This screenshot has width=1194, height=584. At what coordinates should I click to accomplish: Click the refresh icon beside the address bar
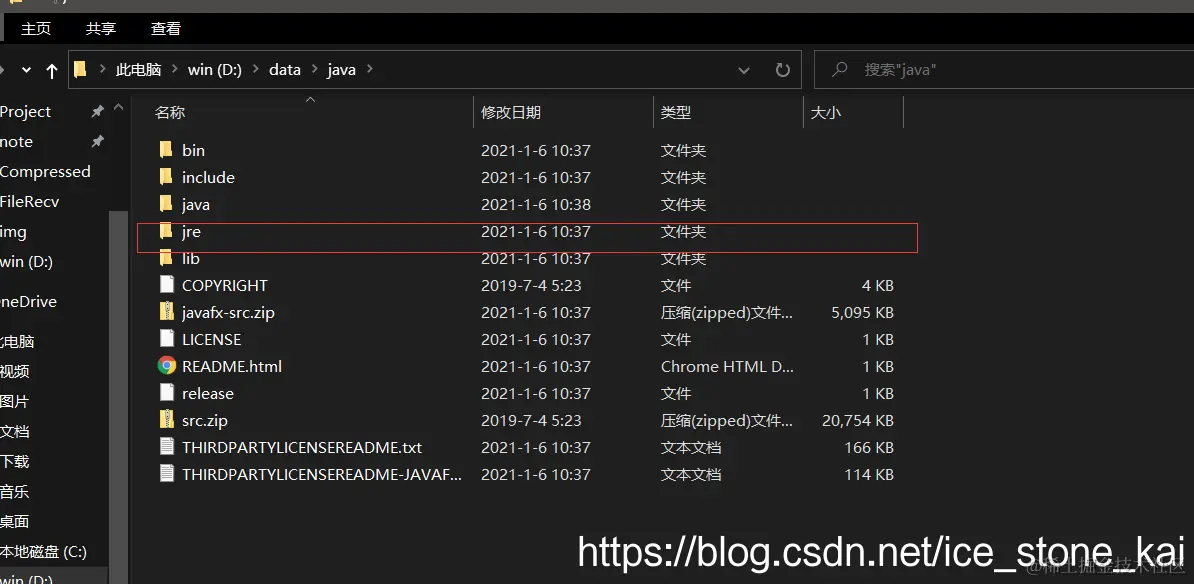784,69
